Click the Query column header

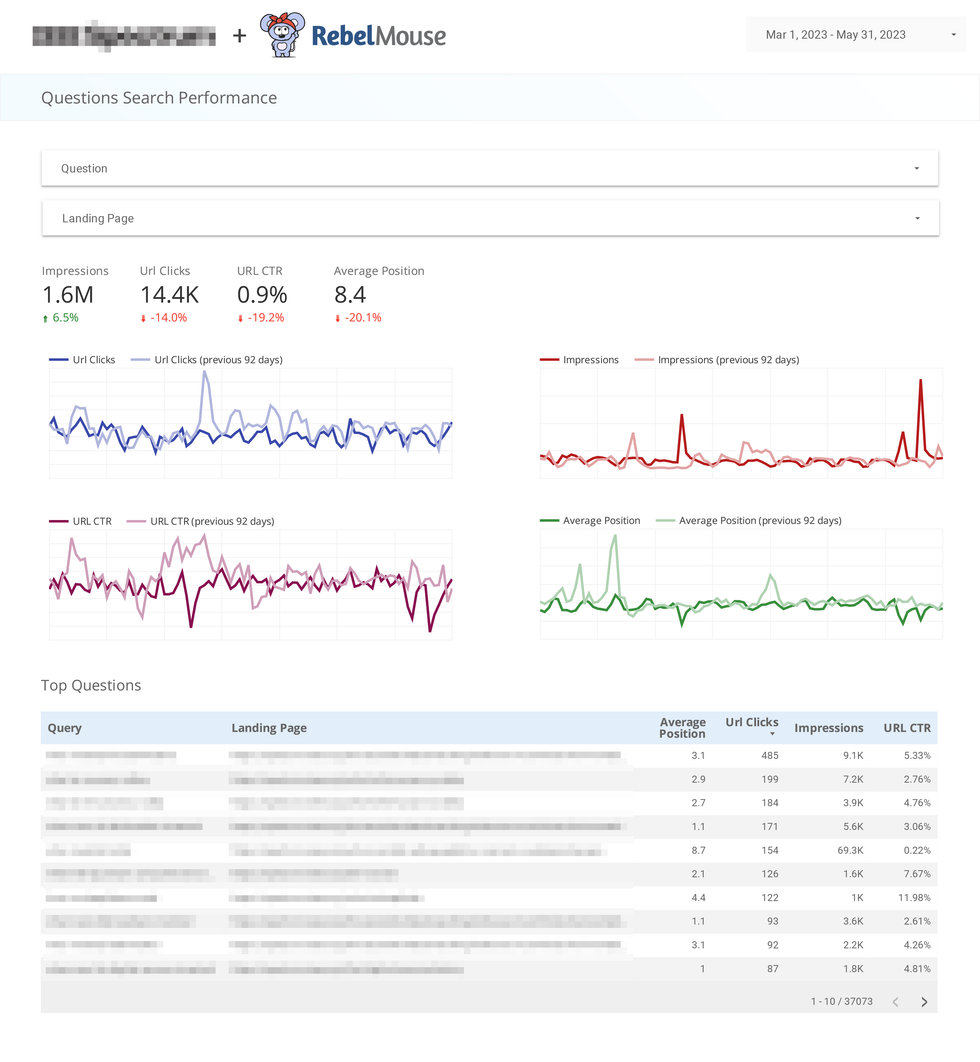pyautogui.click(x=64, y=727)
